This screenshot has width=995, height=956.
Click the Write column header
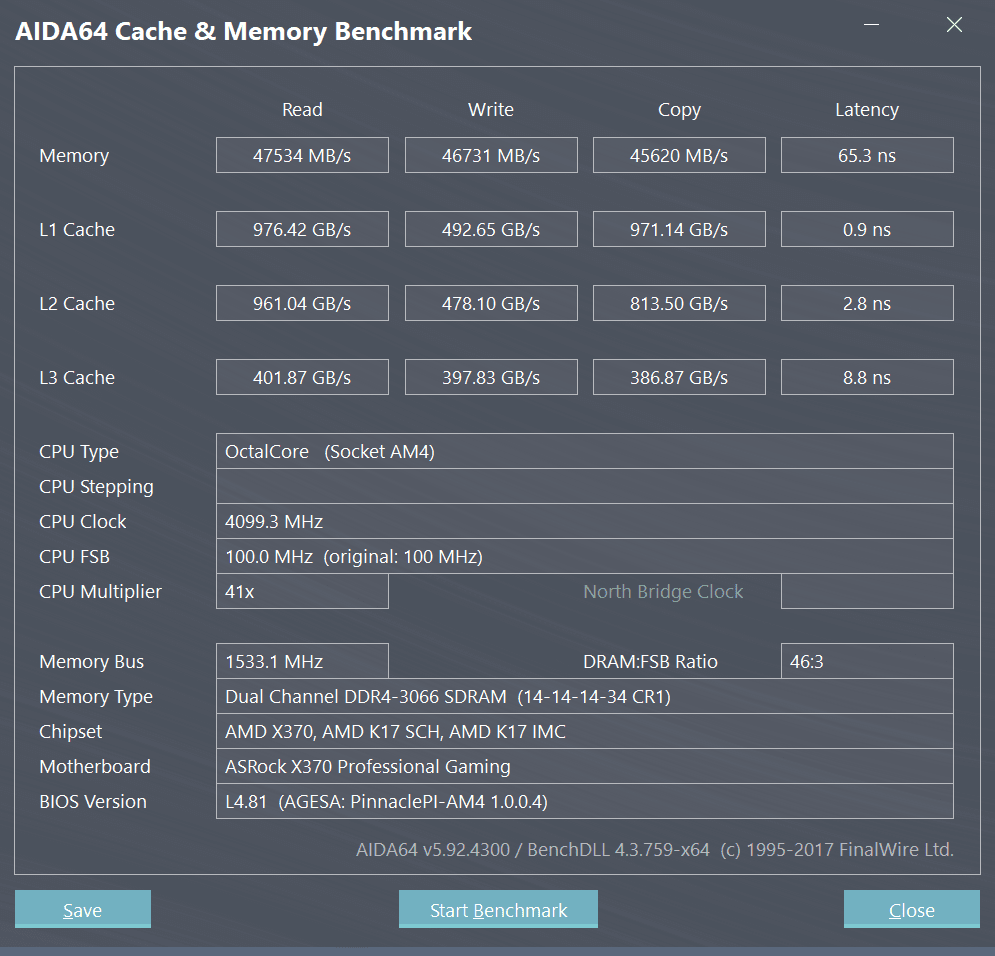coord(491,110)
